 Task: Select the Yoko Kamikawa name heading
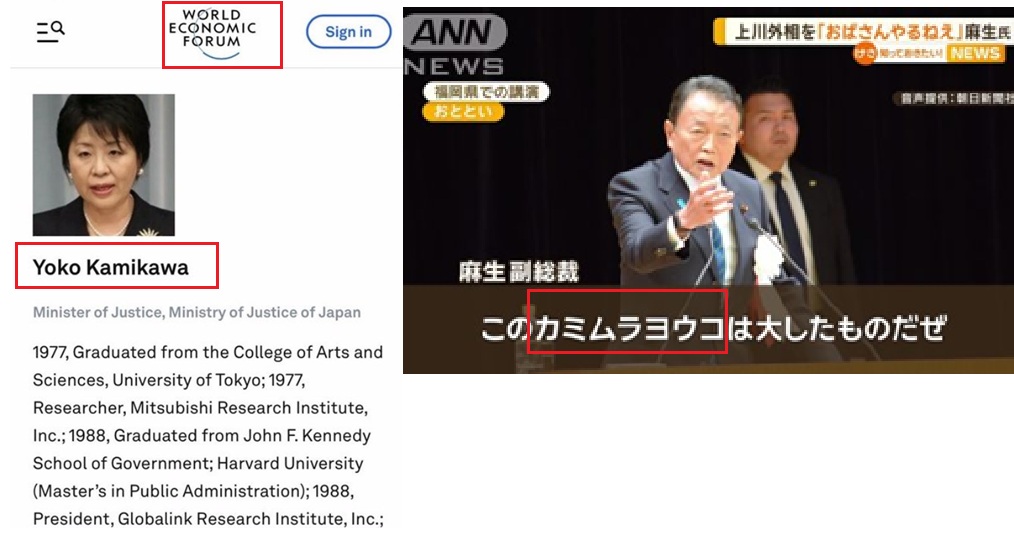pyautogui.click(x=110, y=267)
